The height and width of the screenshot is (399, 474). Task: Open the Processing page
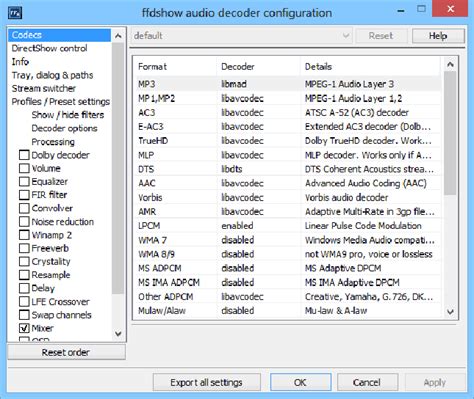[53, 142]
